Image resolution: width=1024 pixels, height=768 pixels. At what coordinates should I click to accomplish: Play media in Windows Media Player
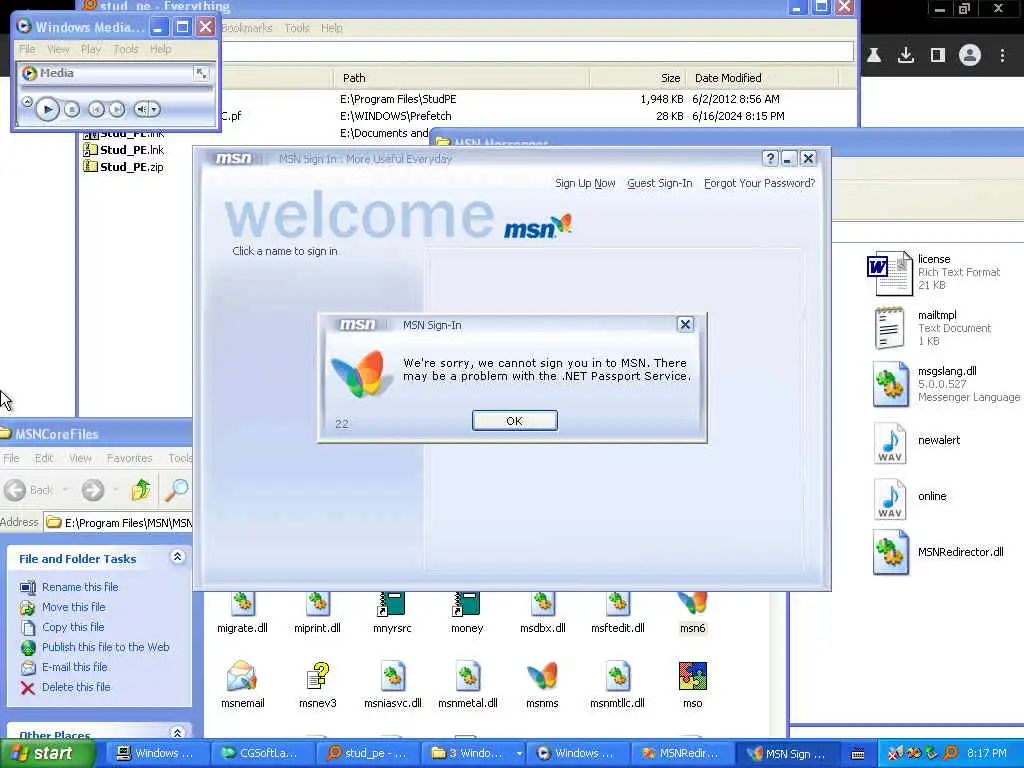[x=47, y=109]
